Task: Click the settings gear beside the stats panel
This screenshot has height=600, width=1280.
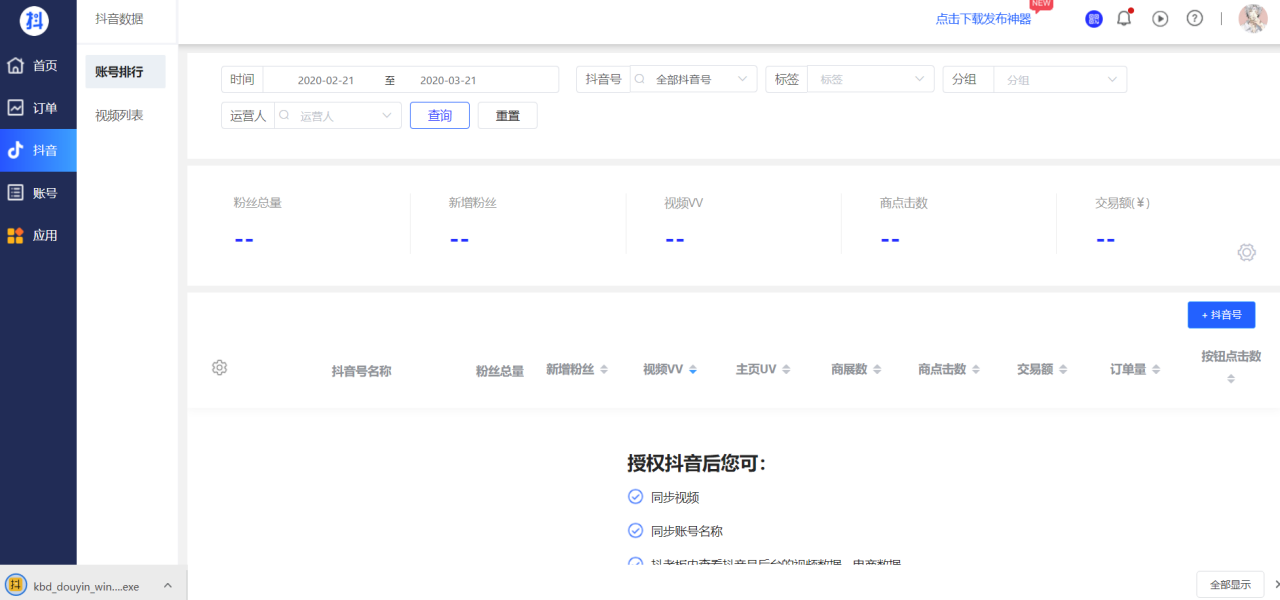Action: [x=1246, y=252]
